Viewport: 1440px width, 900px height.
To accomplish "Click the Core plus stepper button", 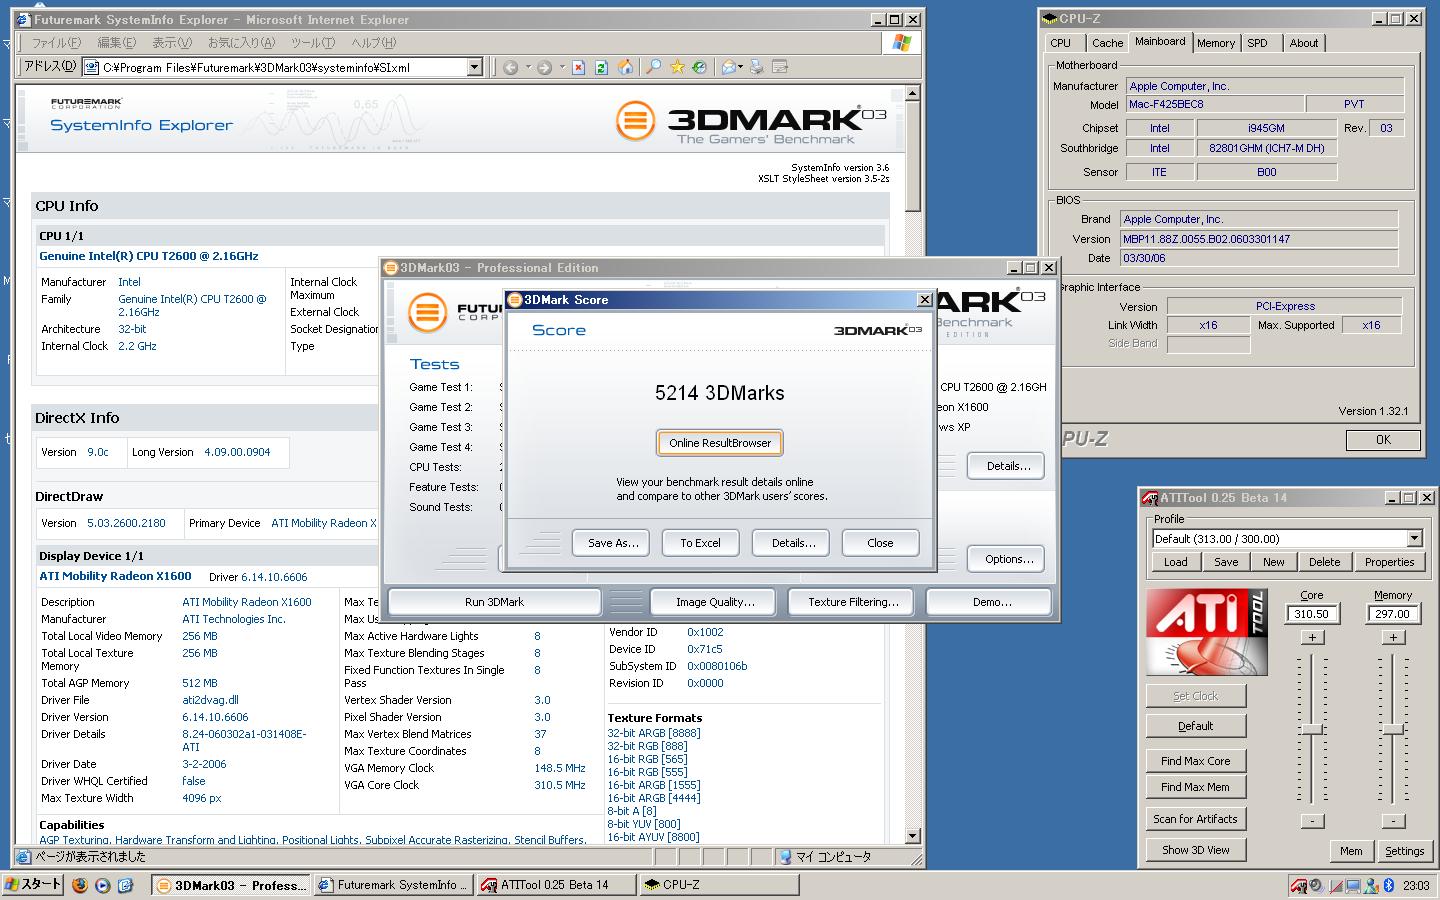I will (1312, 637).
